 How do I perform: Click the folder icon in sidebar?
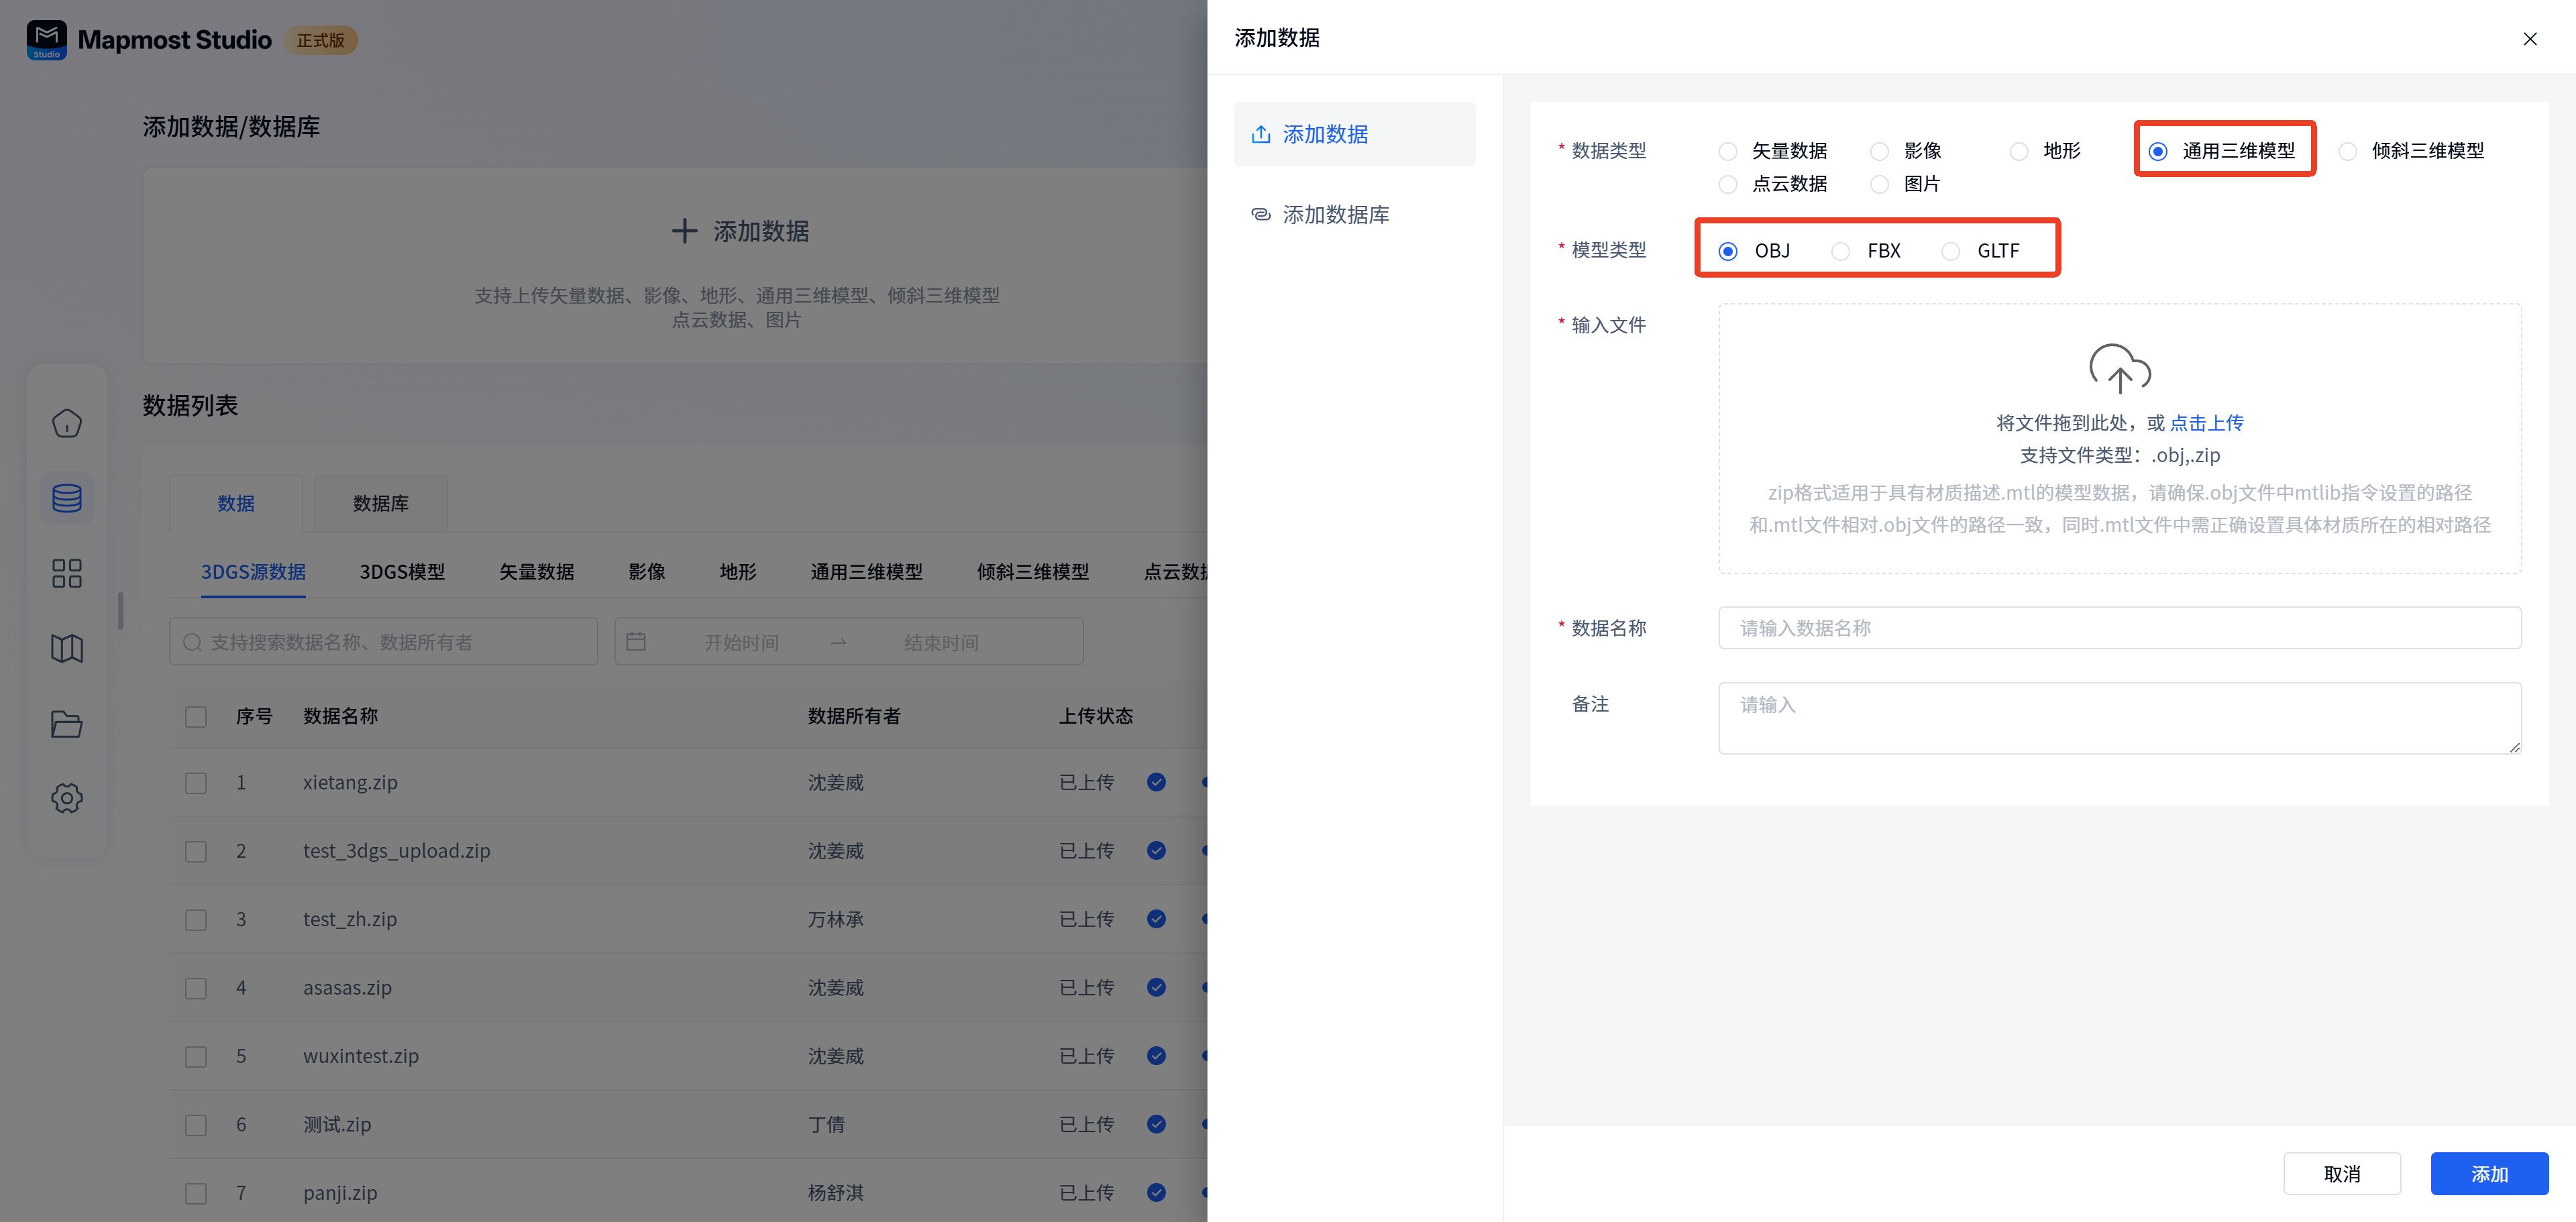pyautogui.click(x=66, y=723)
